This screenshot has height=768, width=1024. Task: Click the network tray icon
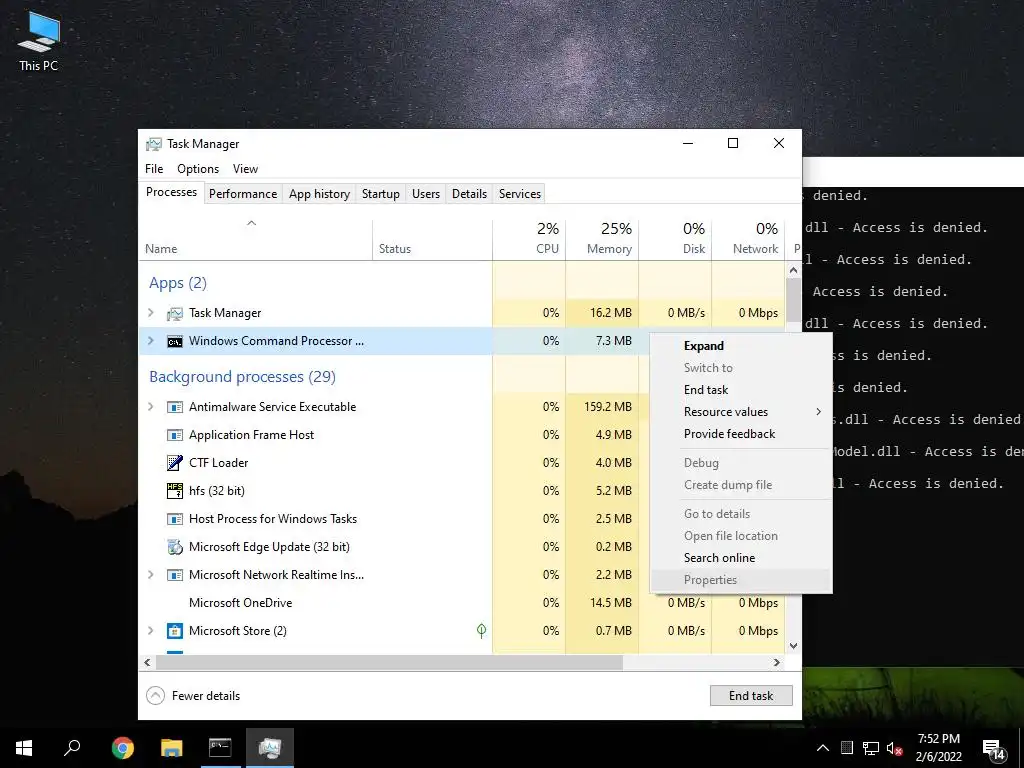point(871,748)
